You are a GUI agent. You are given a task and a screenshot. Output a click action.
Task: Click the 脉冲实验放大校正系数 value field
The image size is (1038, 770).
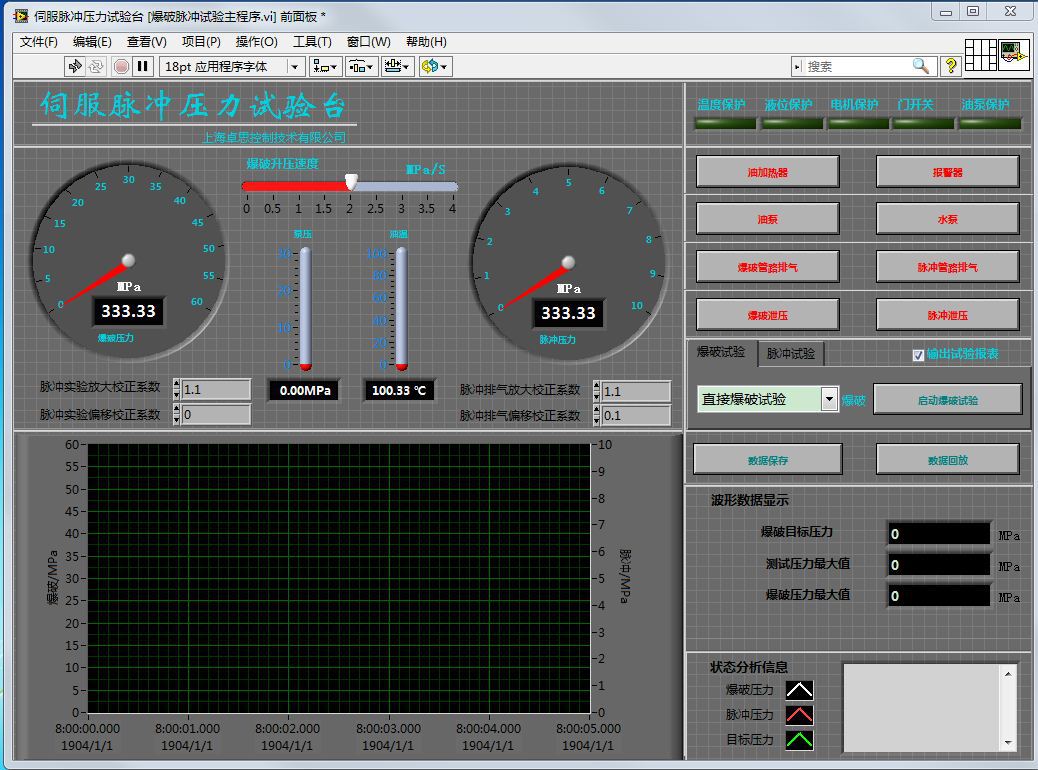click(x=216, y=389)
